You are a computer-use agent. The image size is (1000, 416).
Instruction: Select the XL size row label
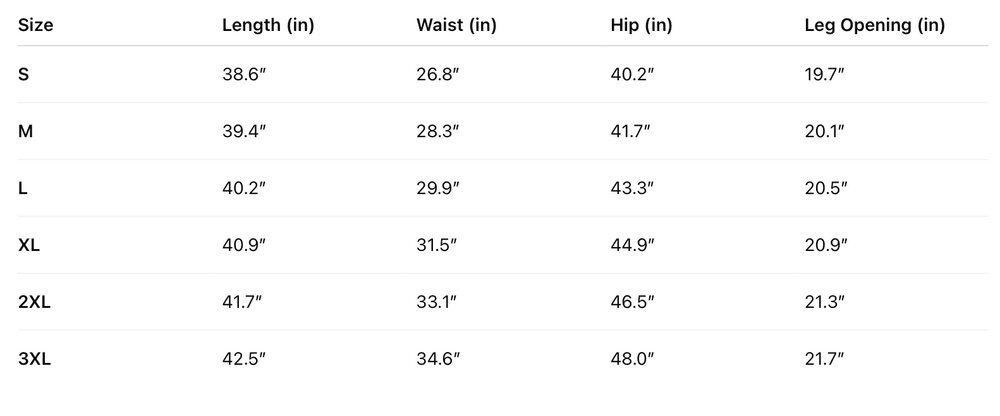29,245
